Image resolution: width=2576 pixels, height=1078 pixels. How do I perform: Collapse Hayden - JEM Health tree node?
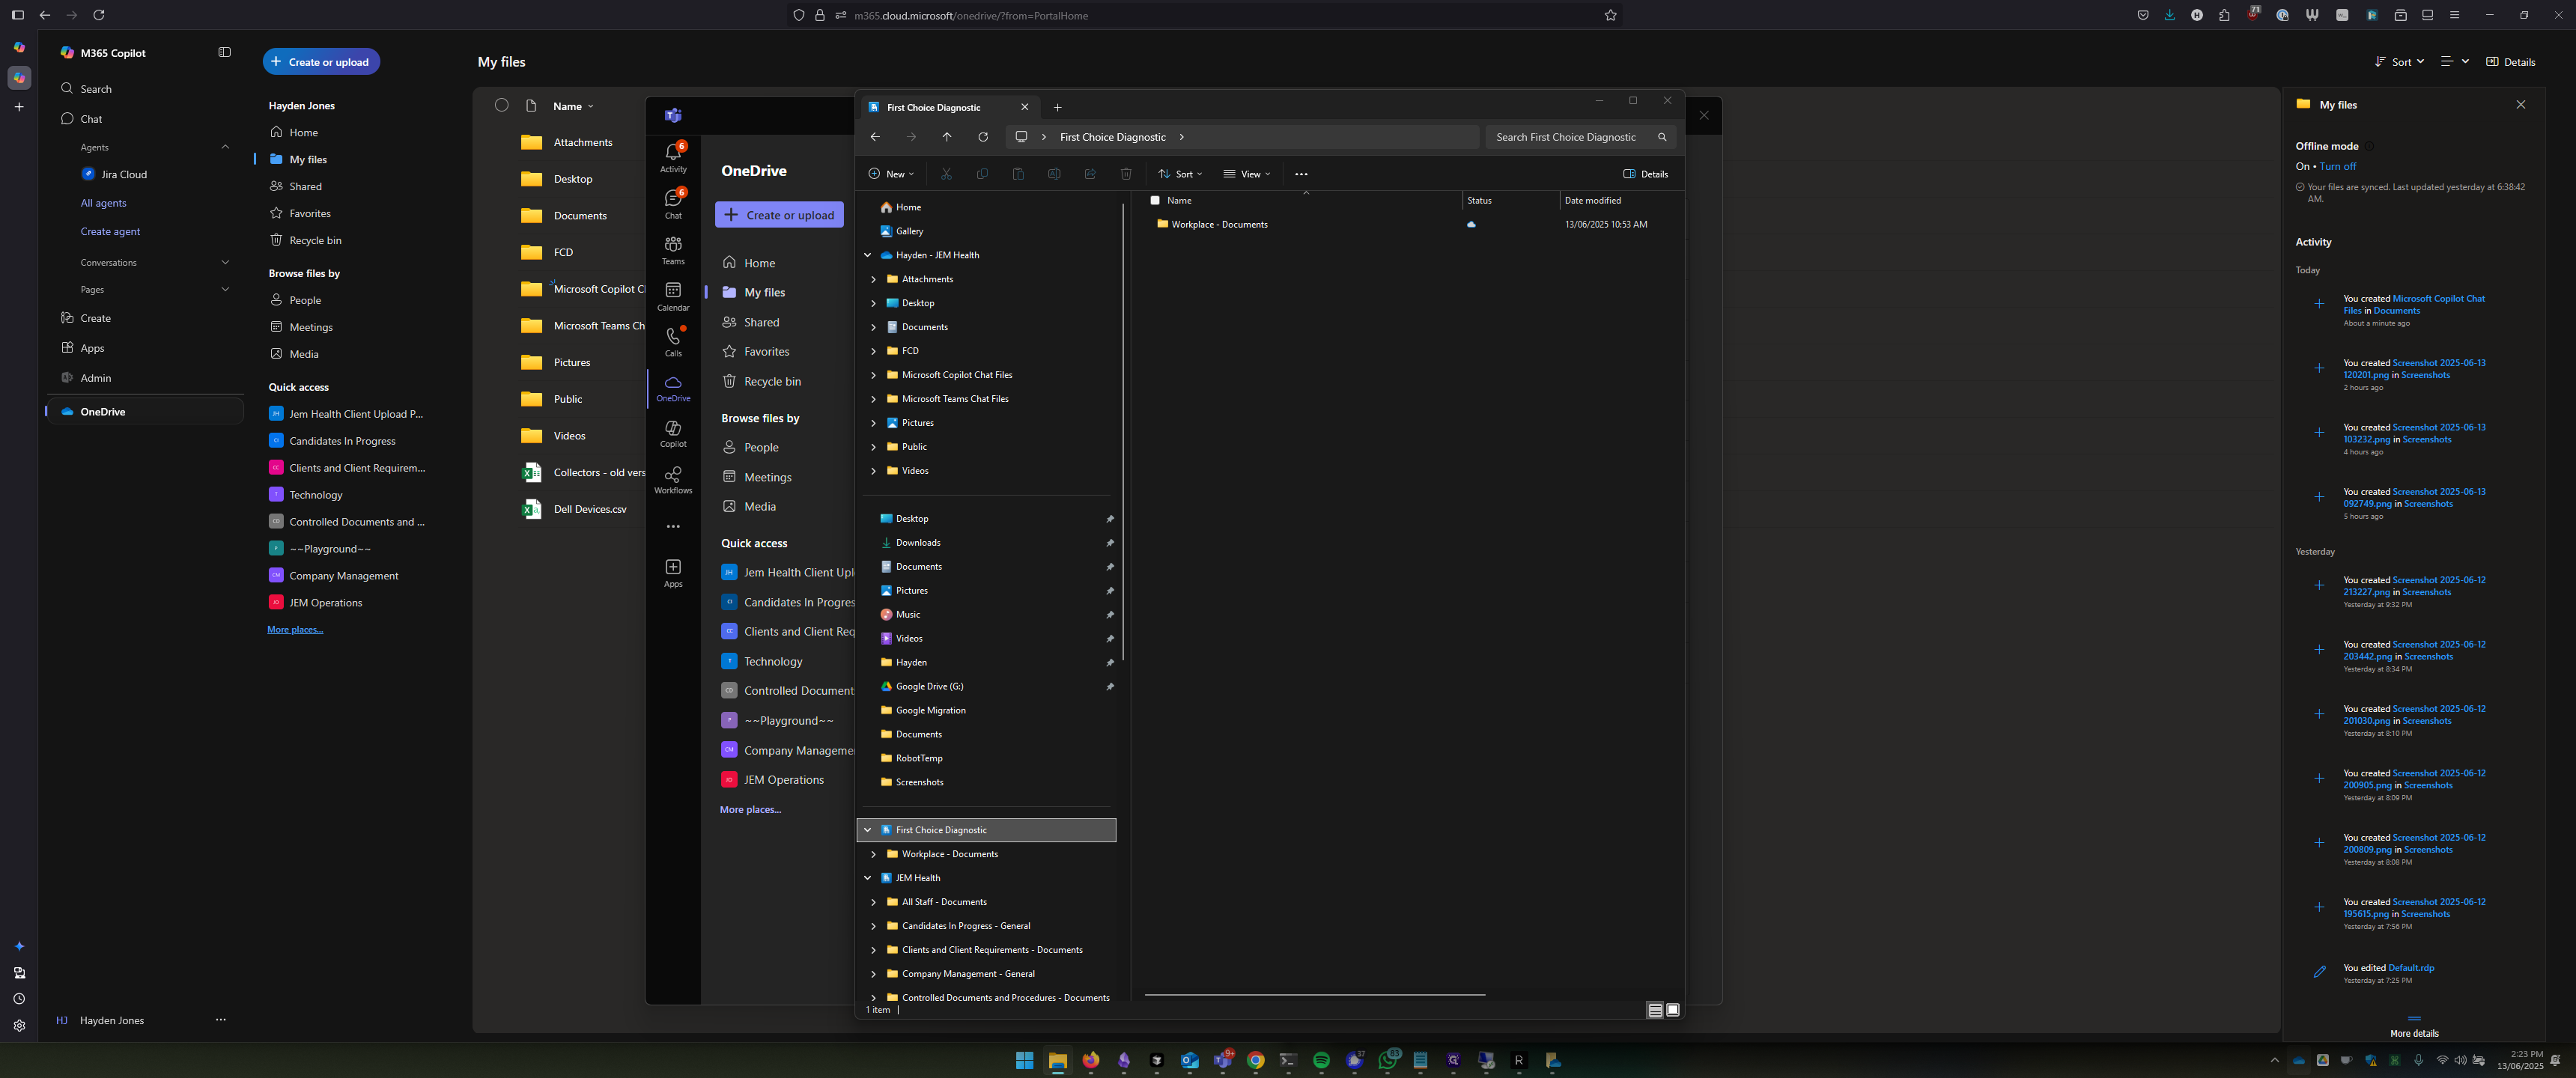867,255
